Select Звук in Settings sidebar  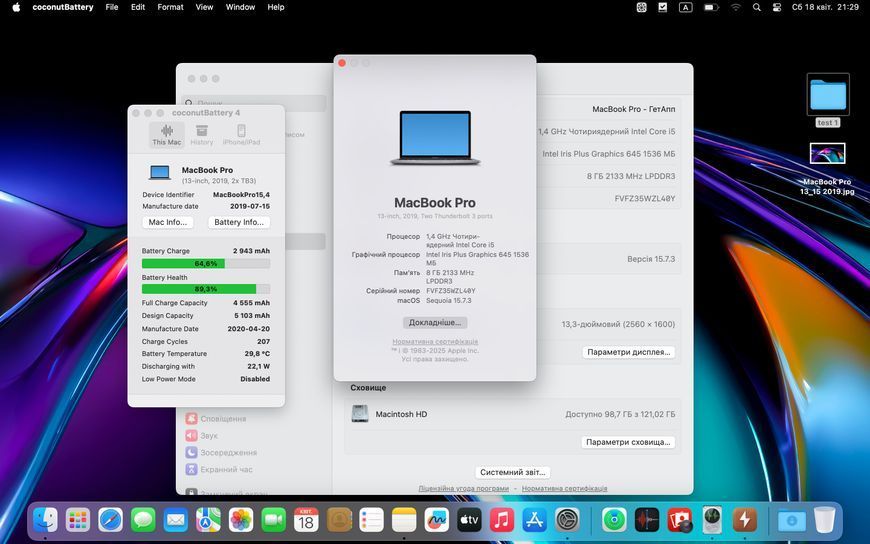pos(202,436)
